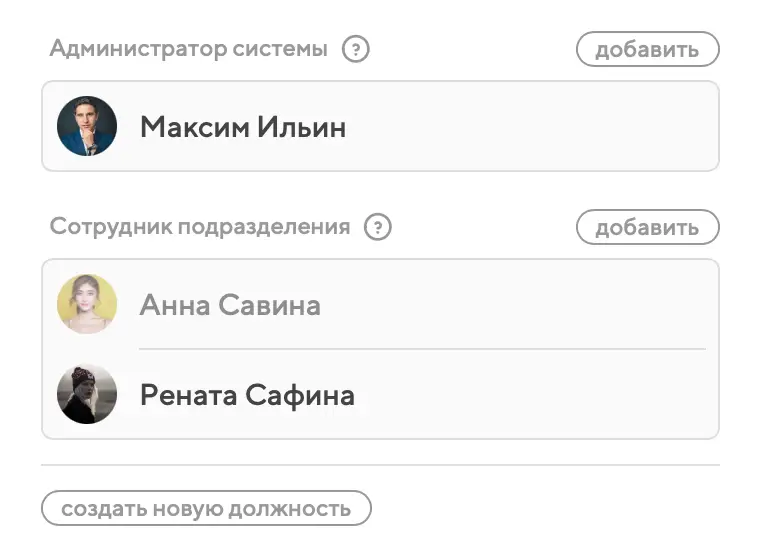
Task: Click help icon beside Администратор системы
Action: [355, 49]
